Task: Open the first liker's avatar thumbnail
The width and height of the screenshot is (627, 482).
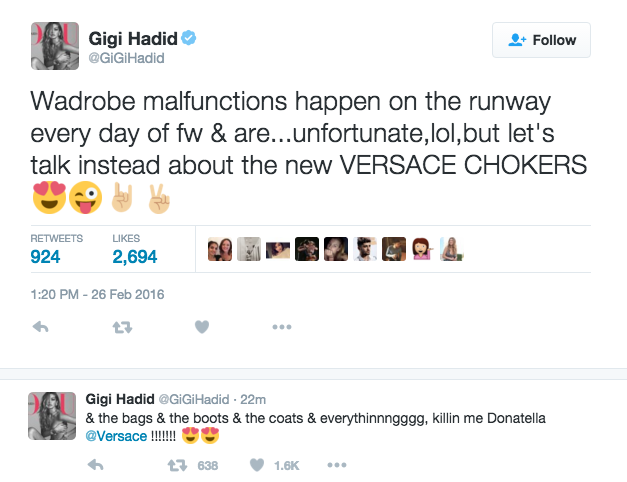Action: tap(219, 251)
